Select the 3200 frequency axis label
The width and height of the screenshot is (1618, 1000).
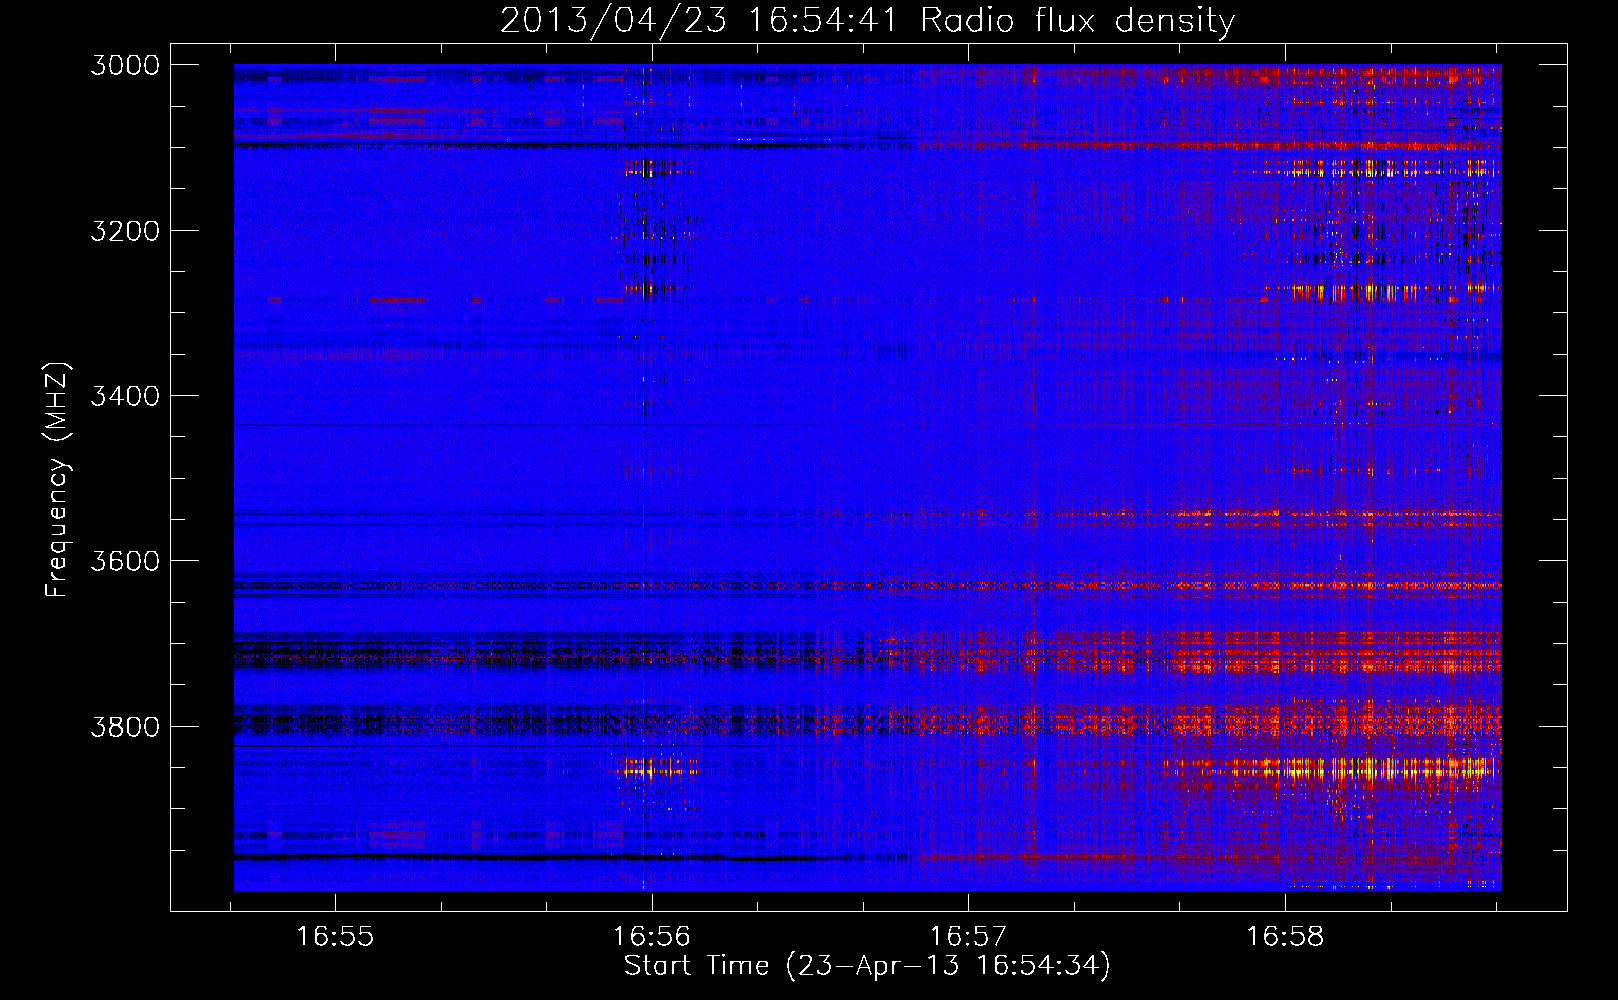click(x=125, y=231)
